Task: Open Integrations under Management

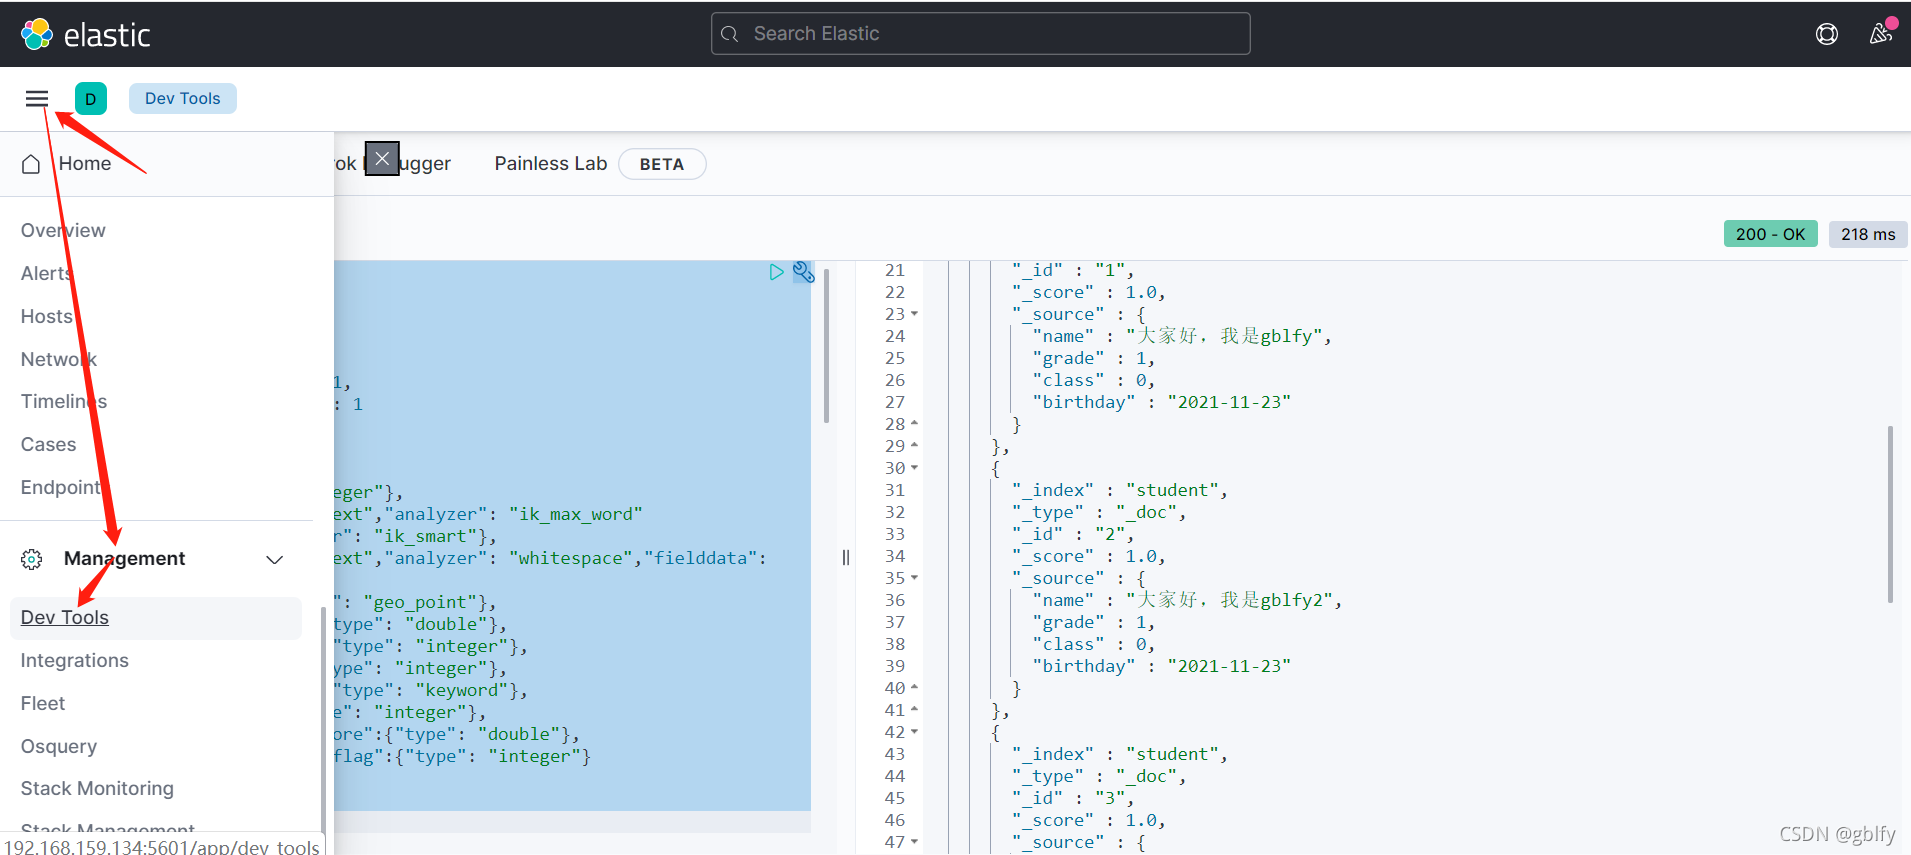Action: 75,660
